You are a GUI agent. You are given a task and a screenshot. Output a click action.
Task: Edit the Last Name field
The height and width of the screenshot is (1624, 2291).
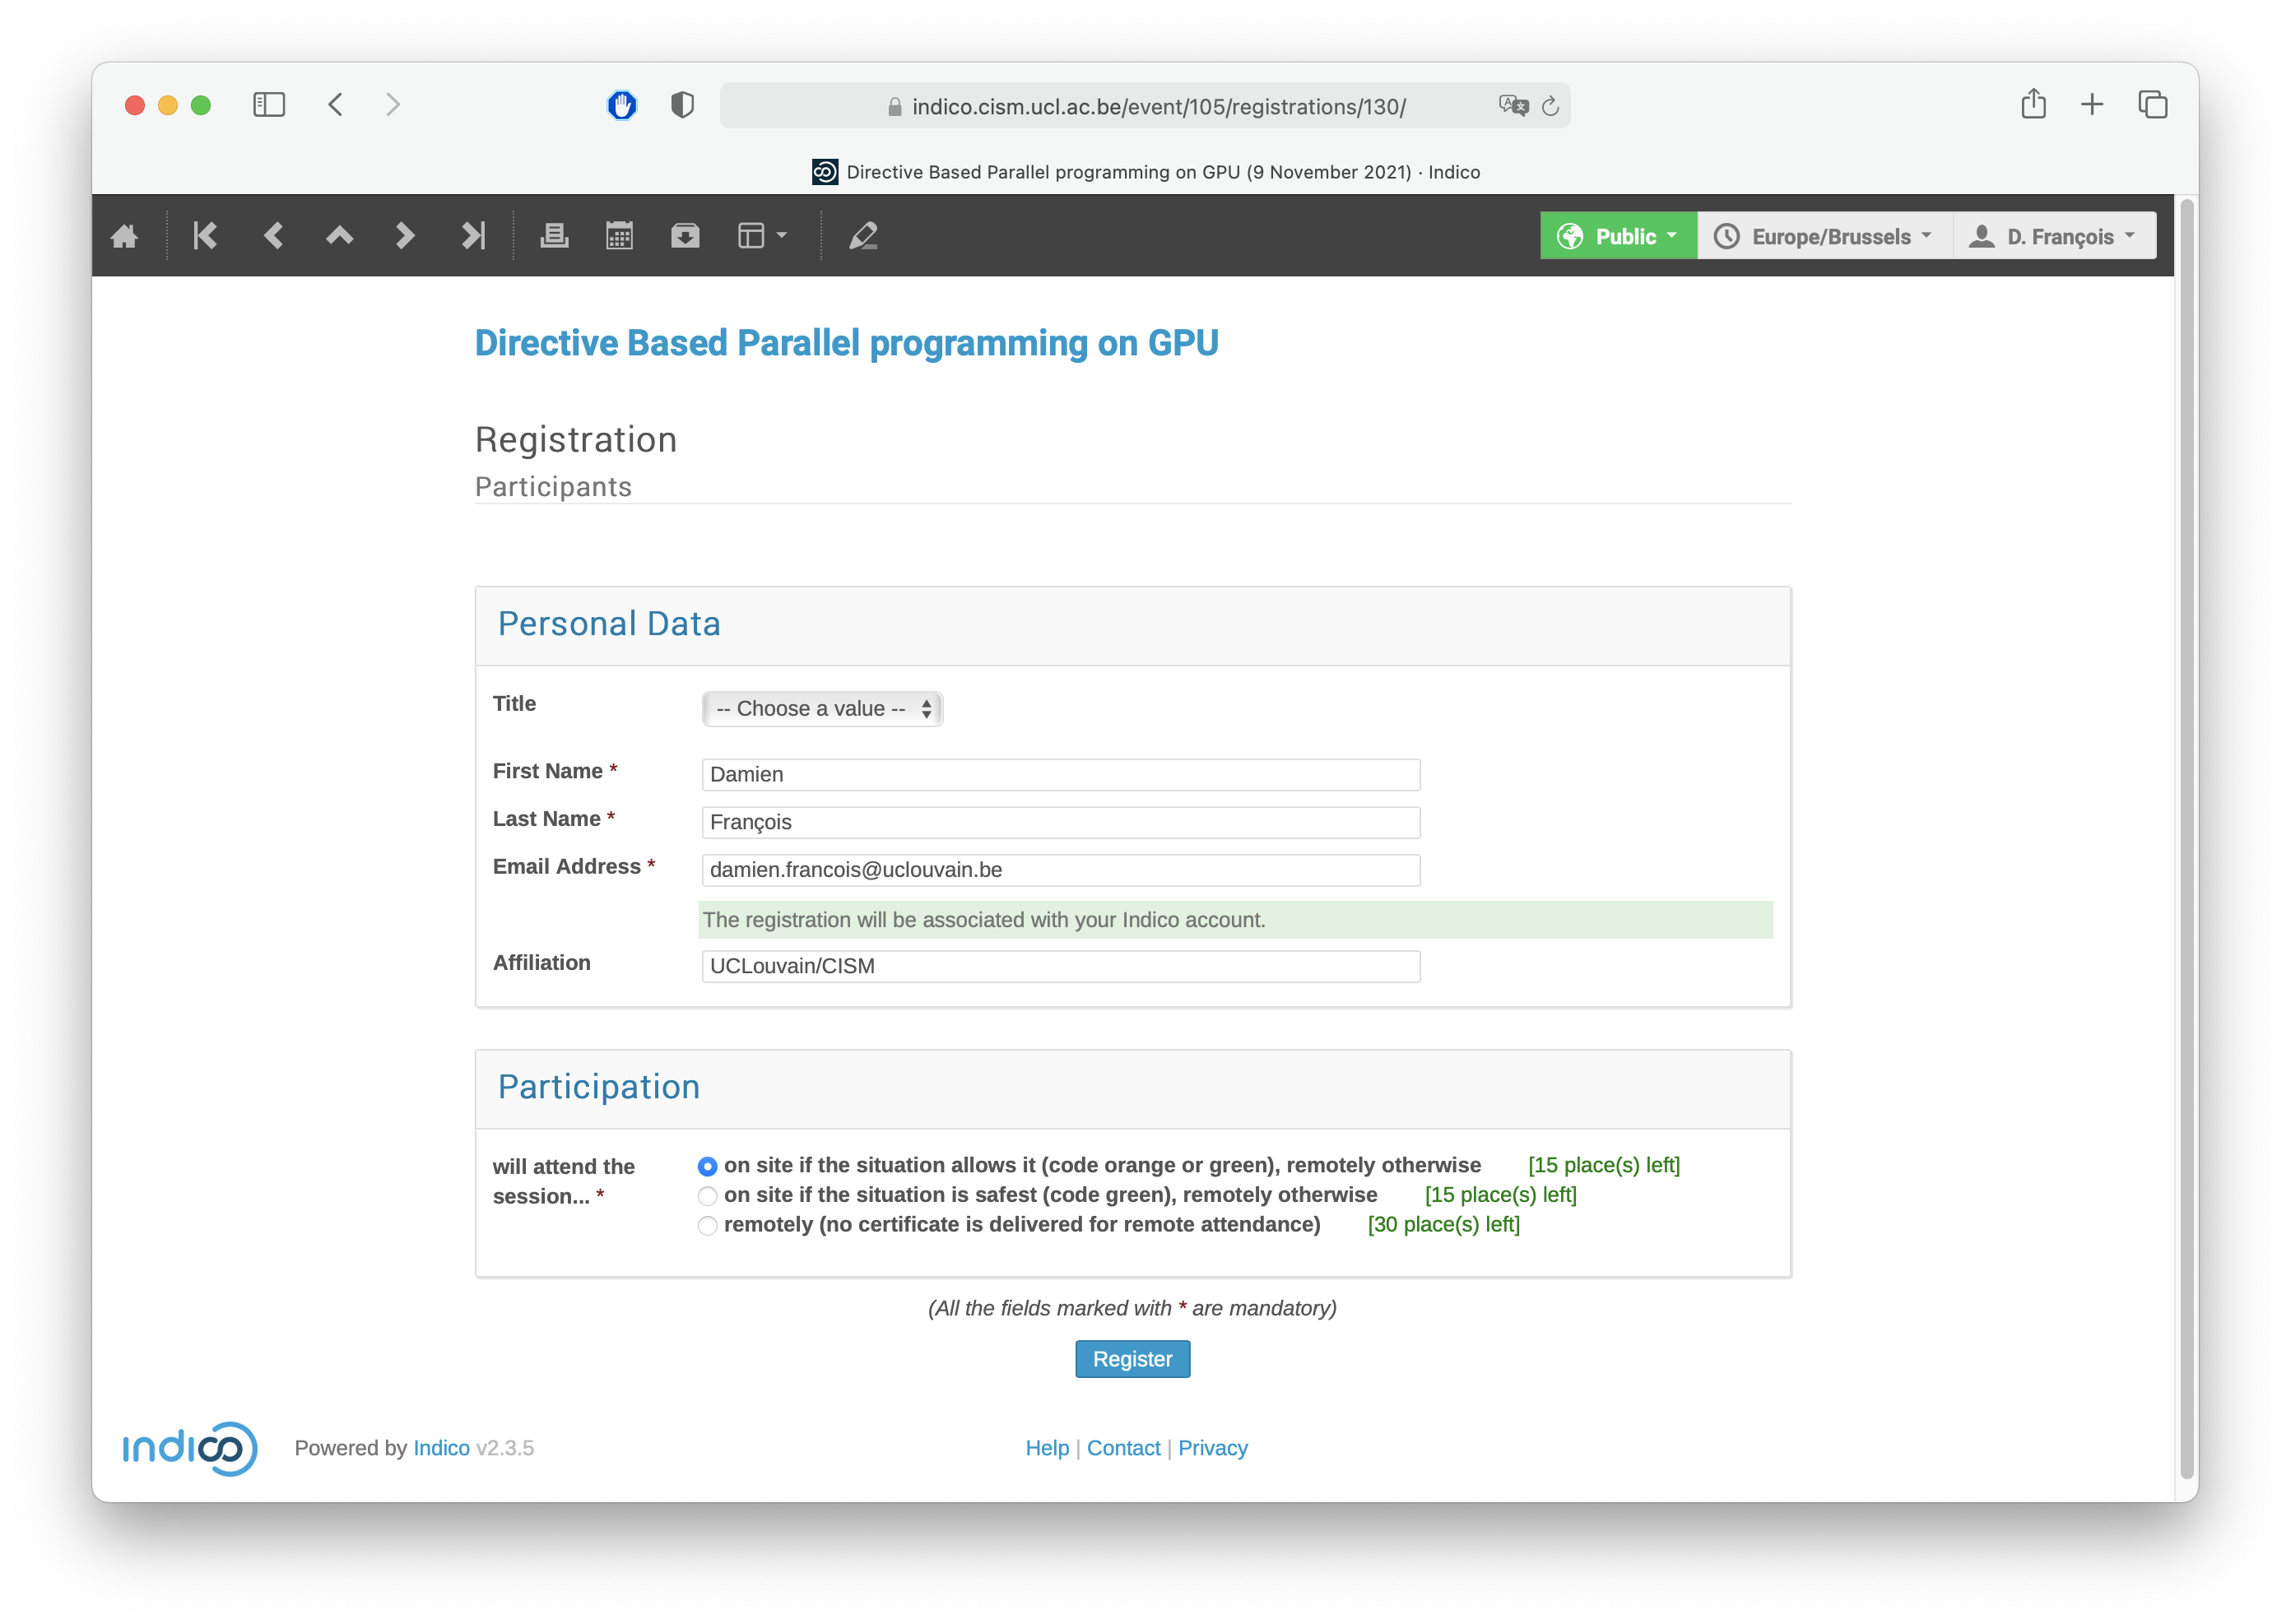pyautogui.click(x=1061, y=822)
